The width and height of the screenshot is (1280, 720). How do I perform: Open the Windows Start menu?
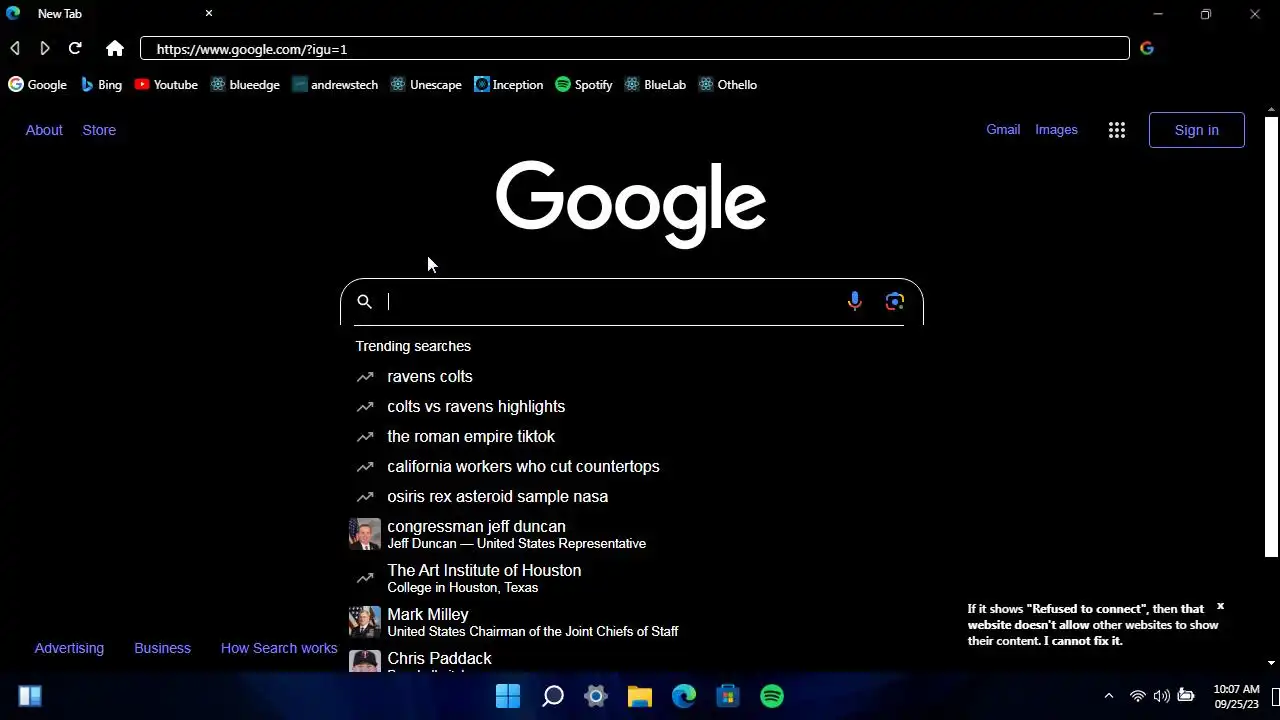point(508,696)
